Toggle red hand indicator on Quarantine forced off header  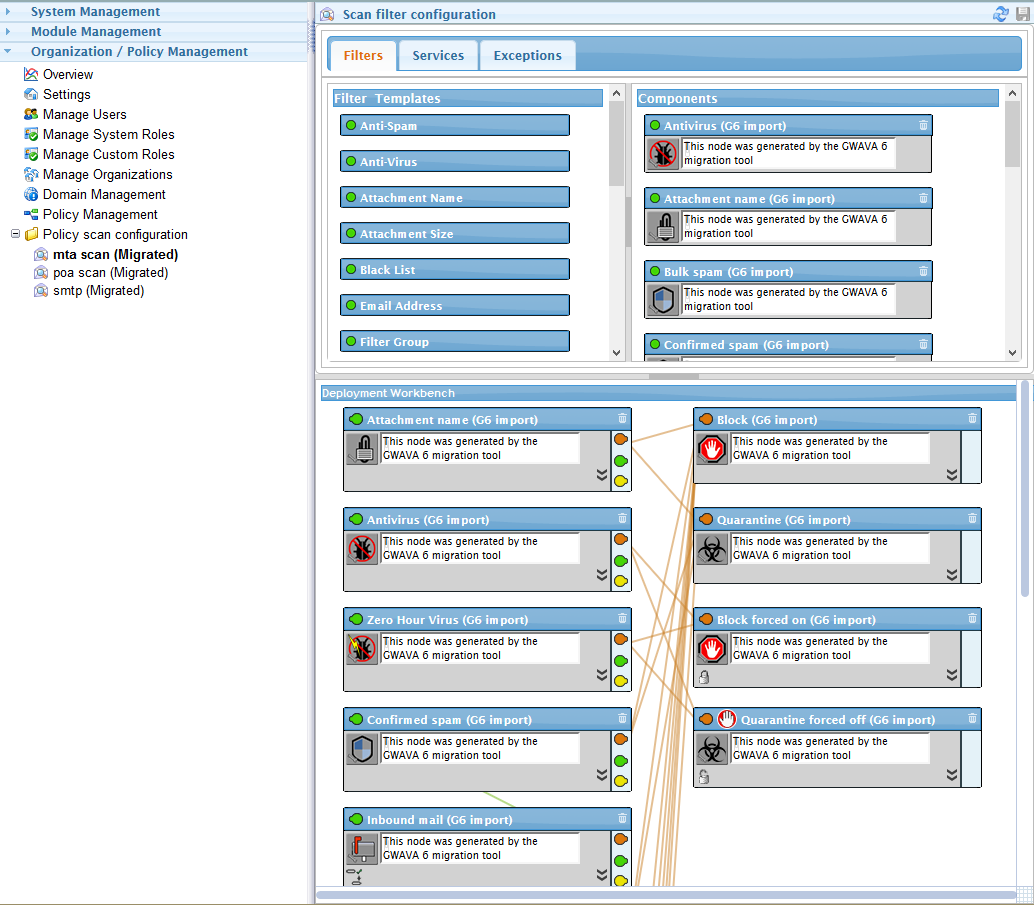tap(727, 719)
